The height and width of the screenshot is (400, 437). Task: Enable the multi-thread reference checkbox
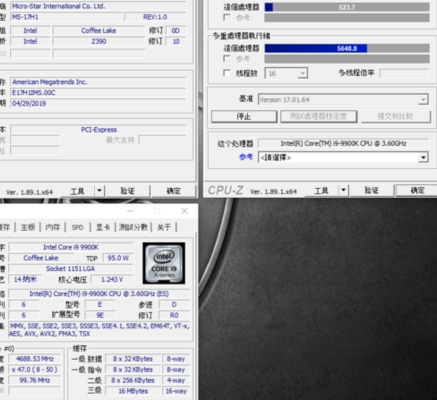click(227, 59)
